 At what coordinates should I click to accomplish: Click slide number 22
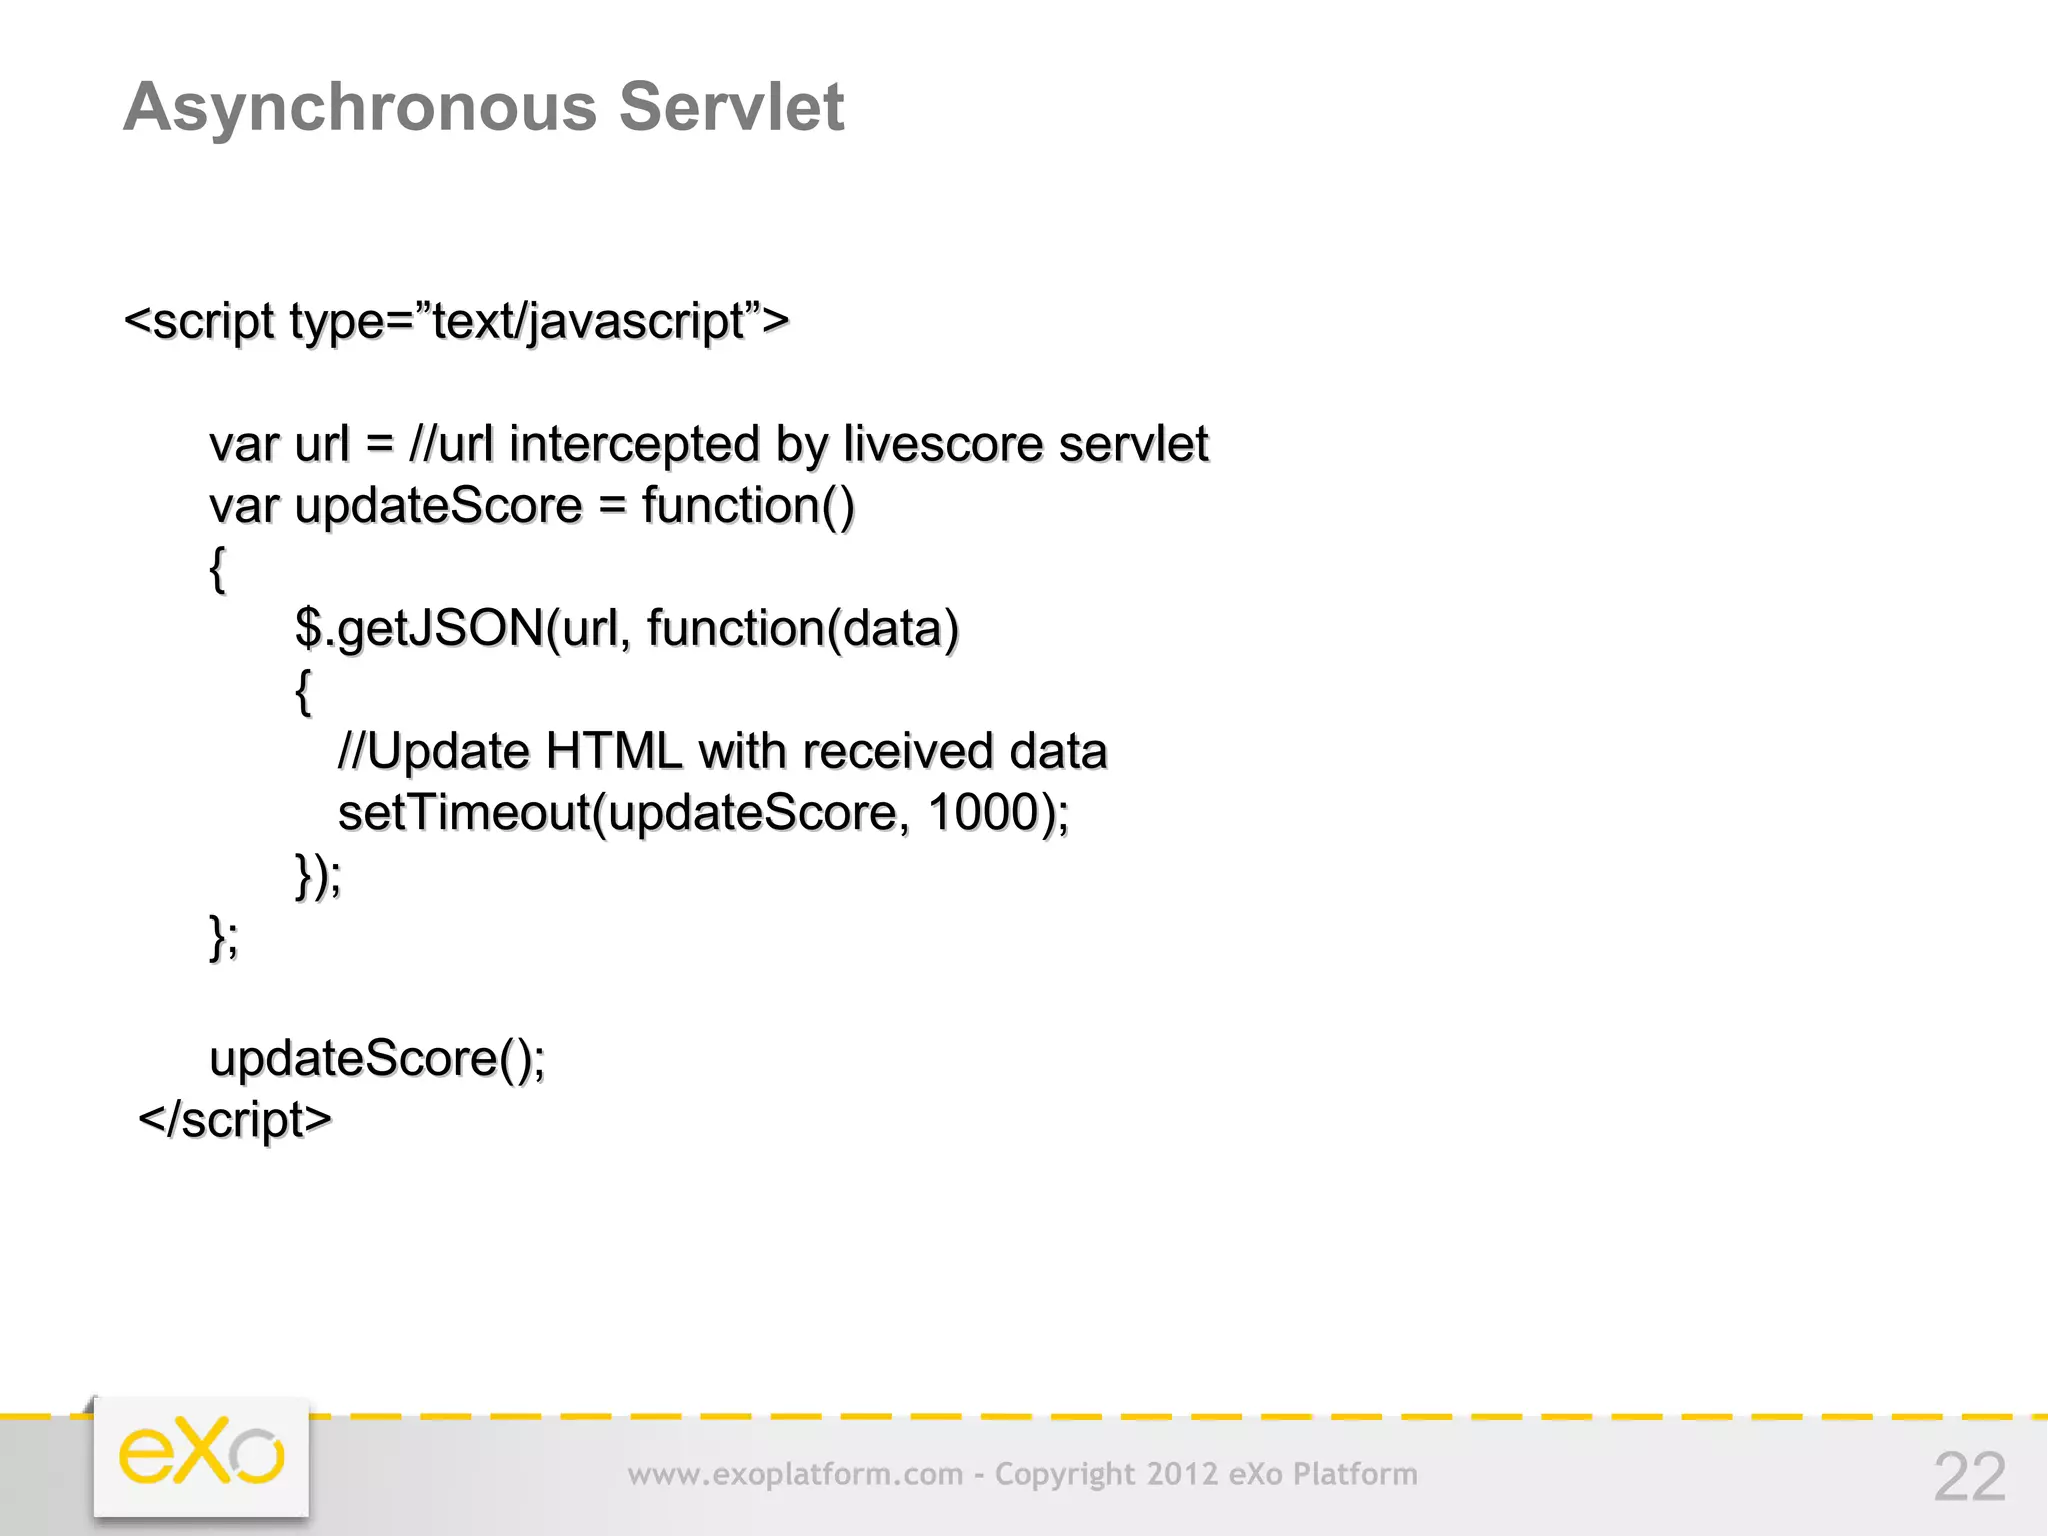[x=1969, y=1476]
